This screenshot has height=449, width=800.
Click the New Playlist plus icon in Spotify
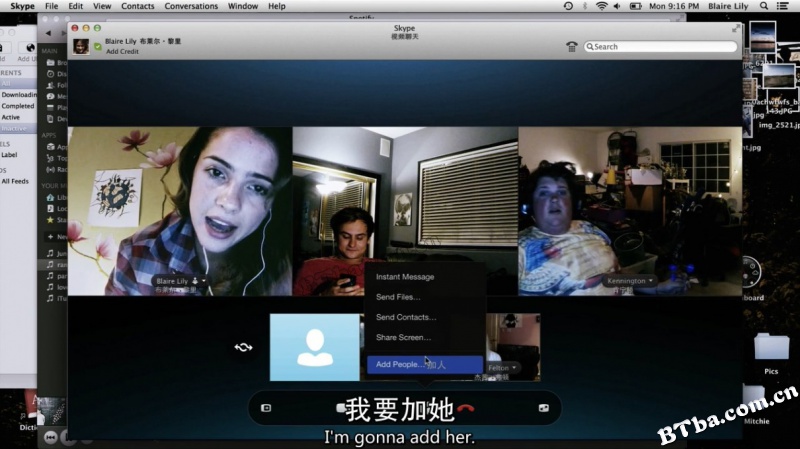tap(51, 237)
